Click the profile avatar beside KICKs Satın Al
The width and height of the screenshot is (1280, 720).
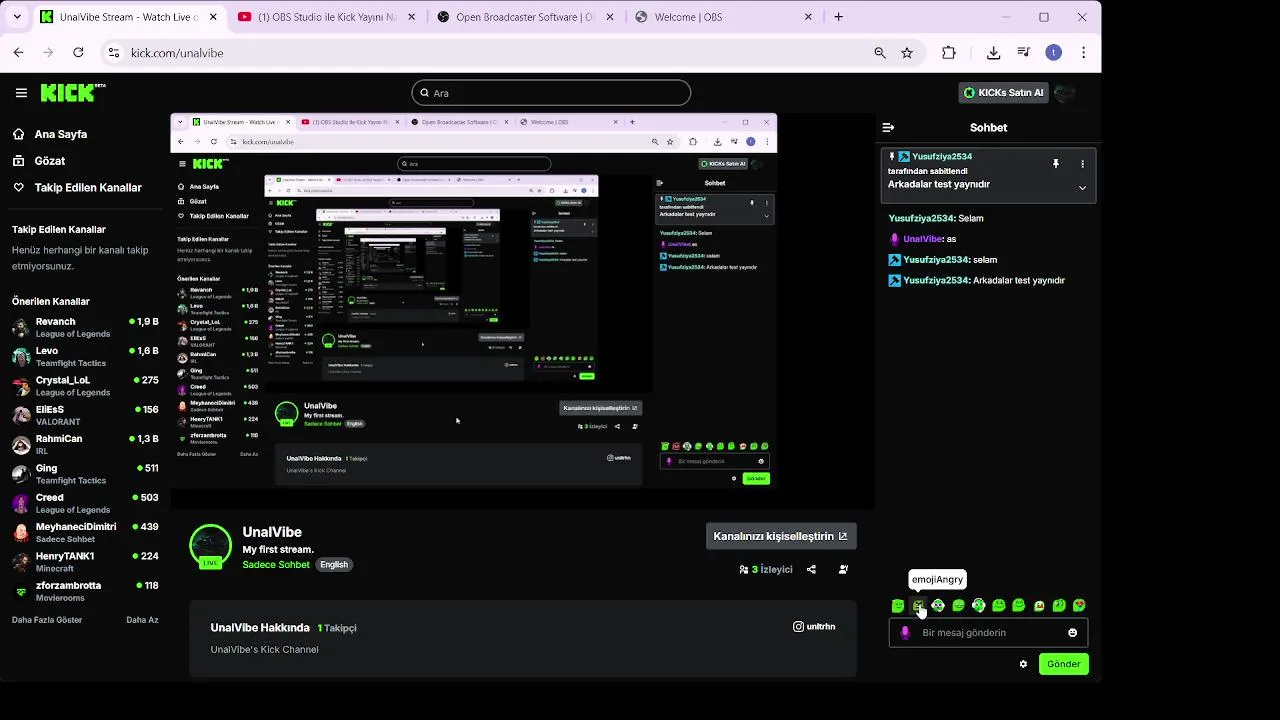pyautogui.click(x=1065, y=93)
